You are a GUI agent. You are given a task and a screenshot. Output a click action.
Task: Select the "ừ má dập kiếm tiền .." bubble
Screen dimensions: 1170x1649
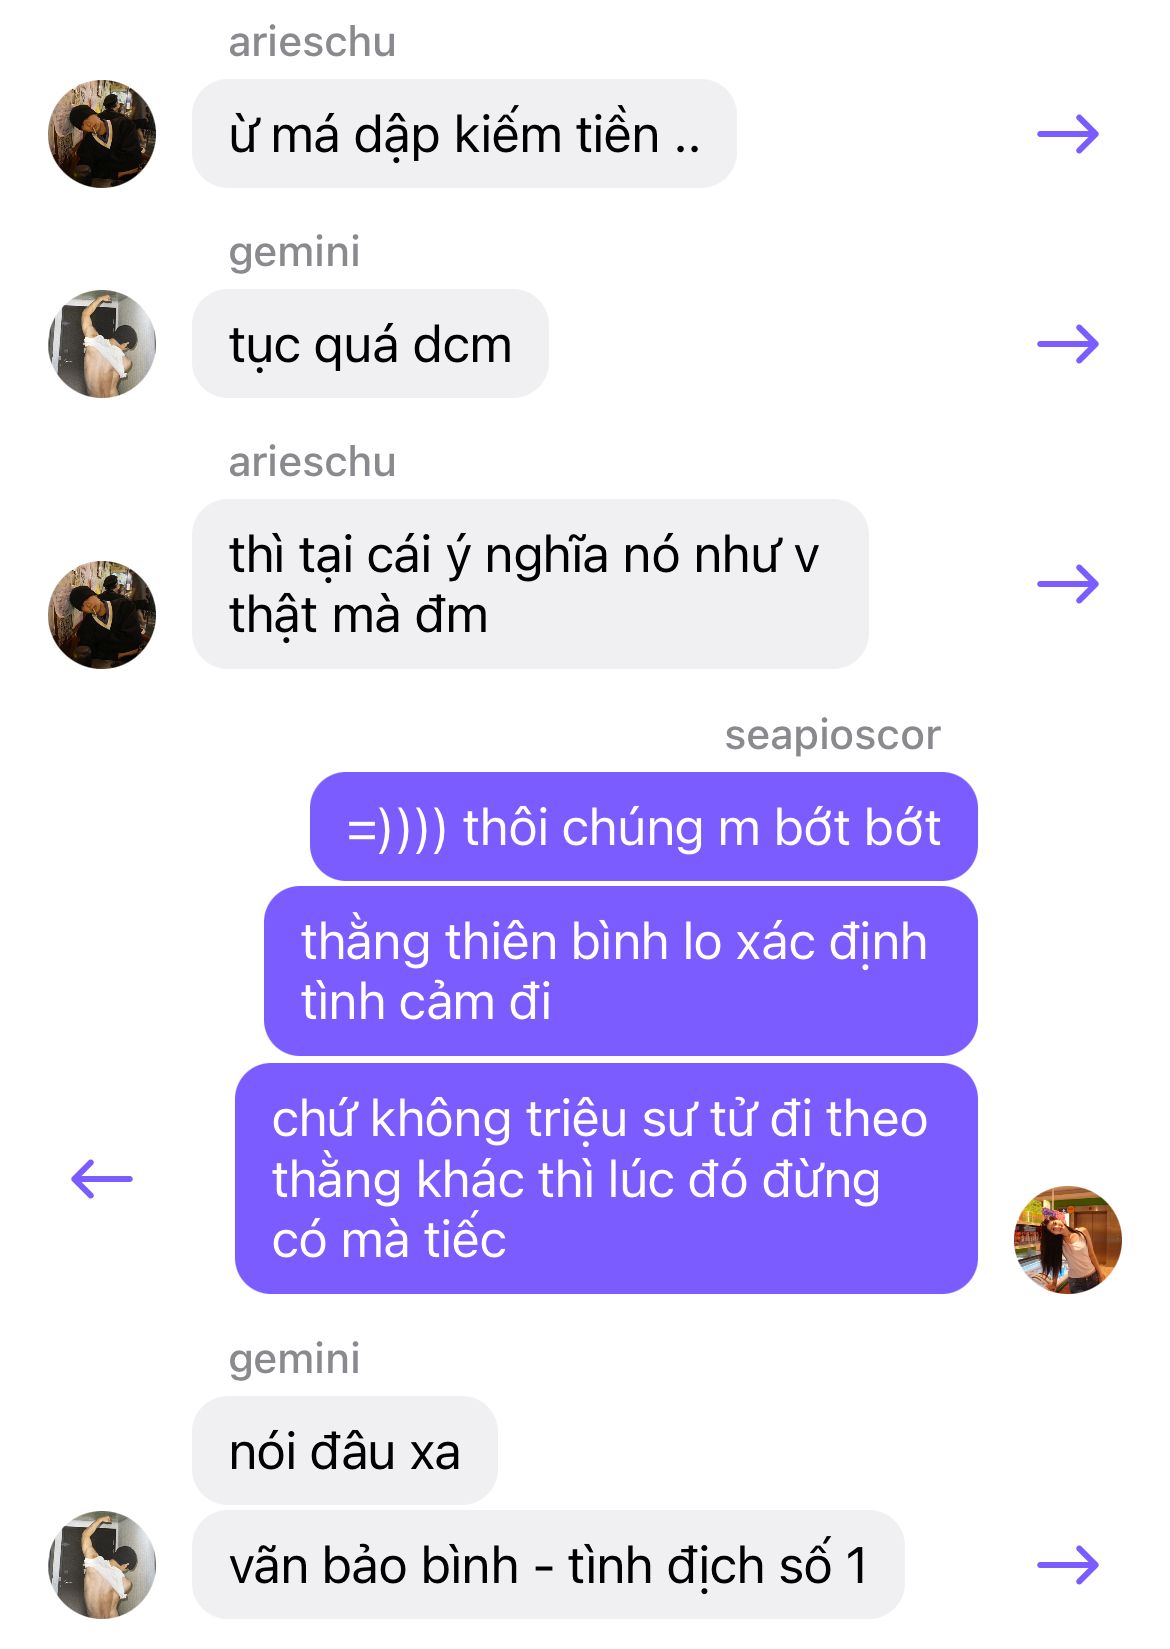[464, 134]
